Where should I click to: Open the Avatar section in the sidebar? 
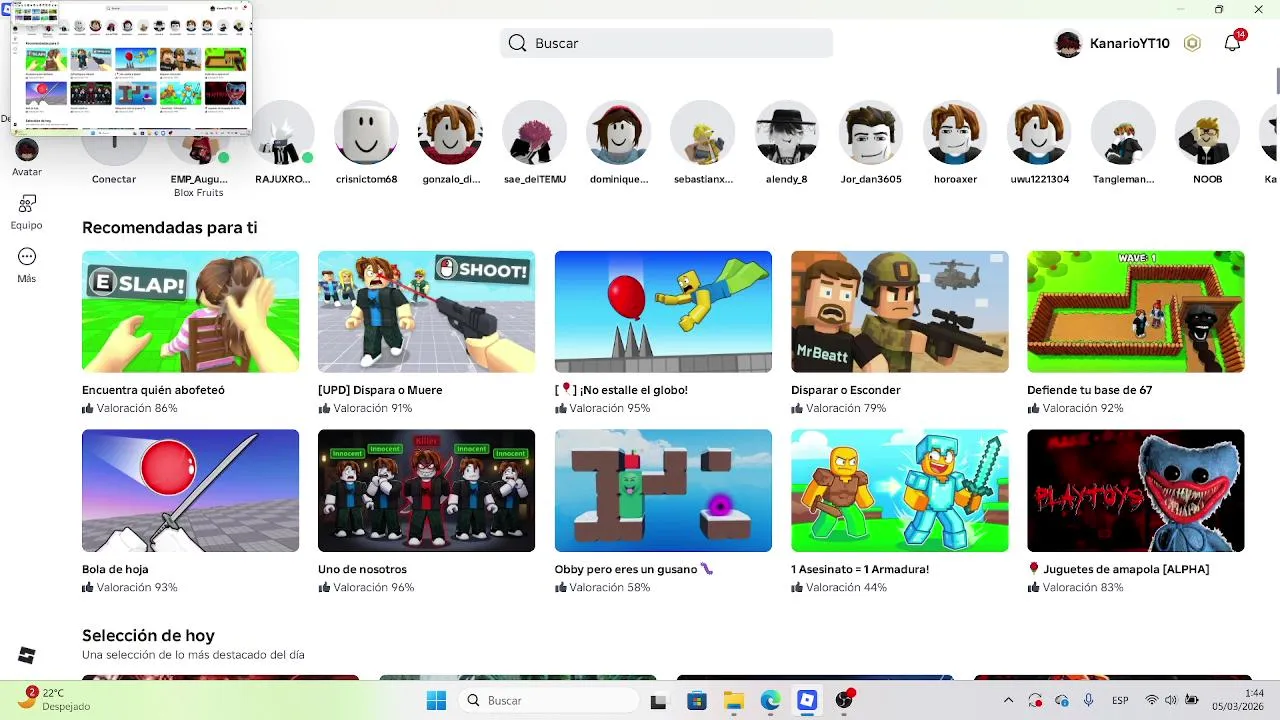[x=27, y=158]
